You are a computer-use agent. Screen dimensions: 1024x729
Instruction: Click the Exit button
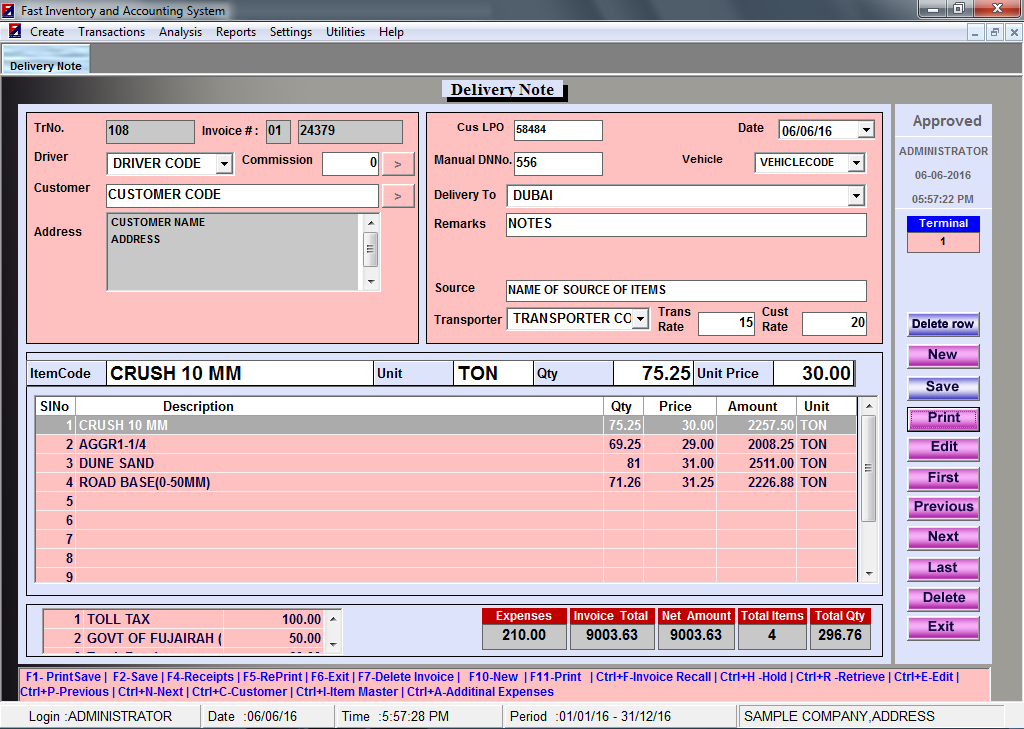point(942,627)
